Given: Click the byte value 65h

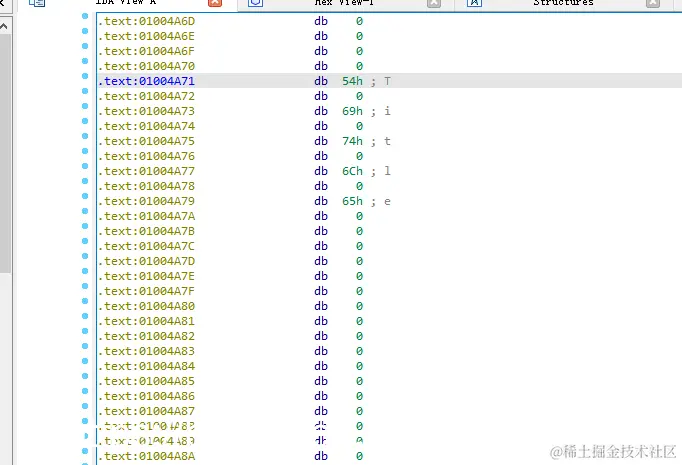Looking at the screenshot, I should 352,201.
